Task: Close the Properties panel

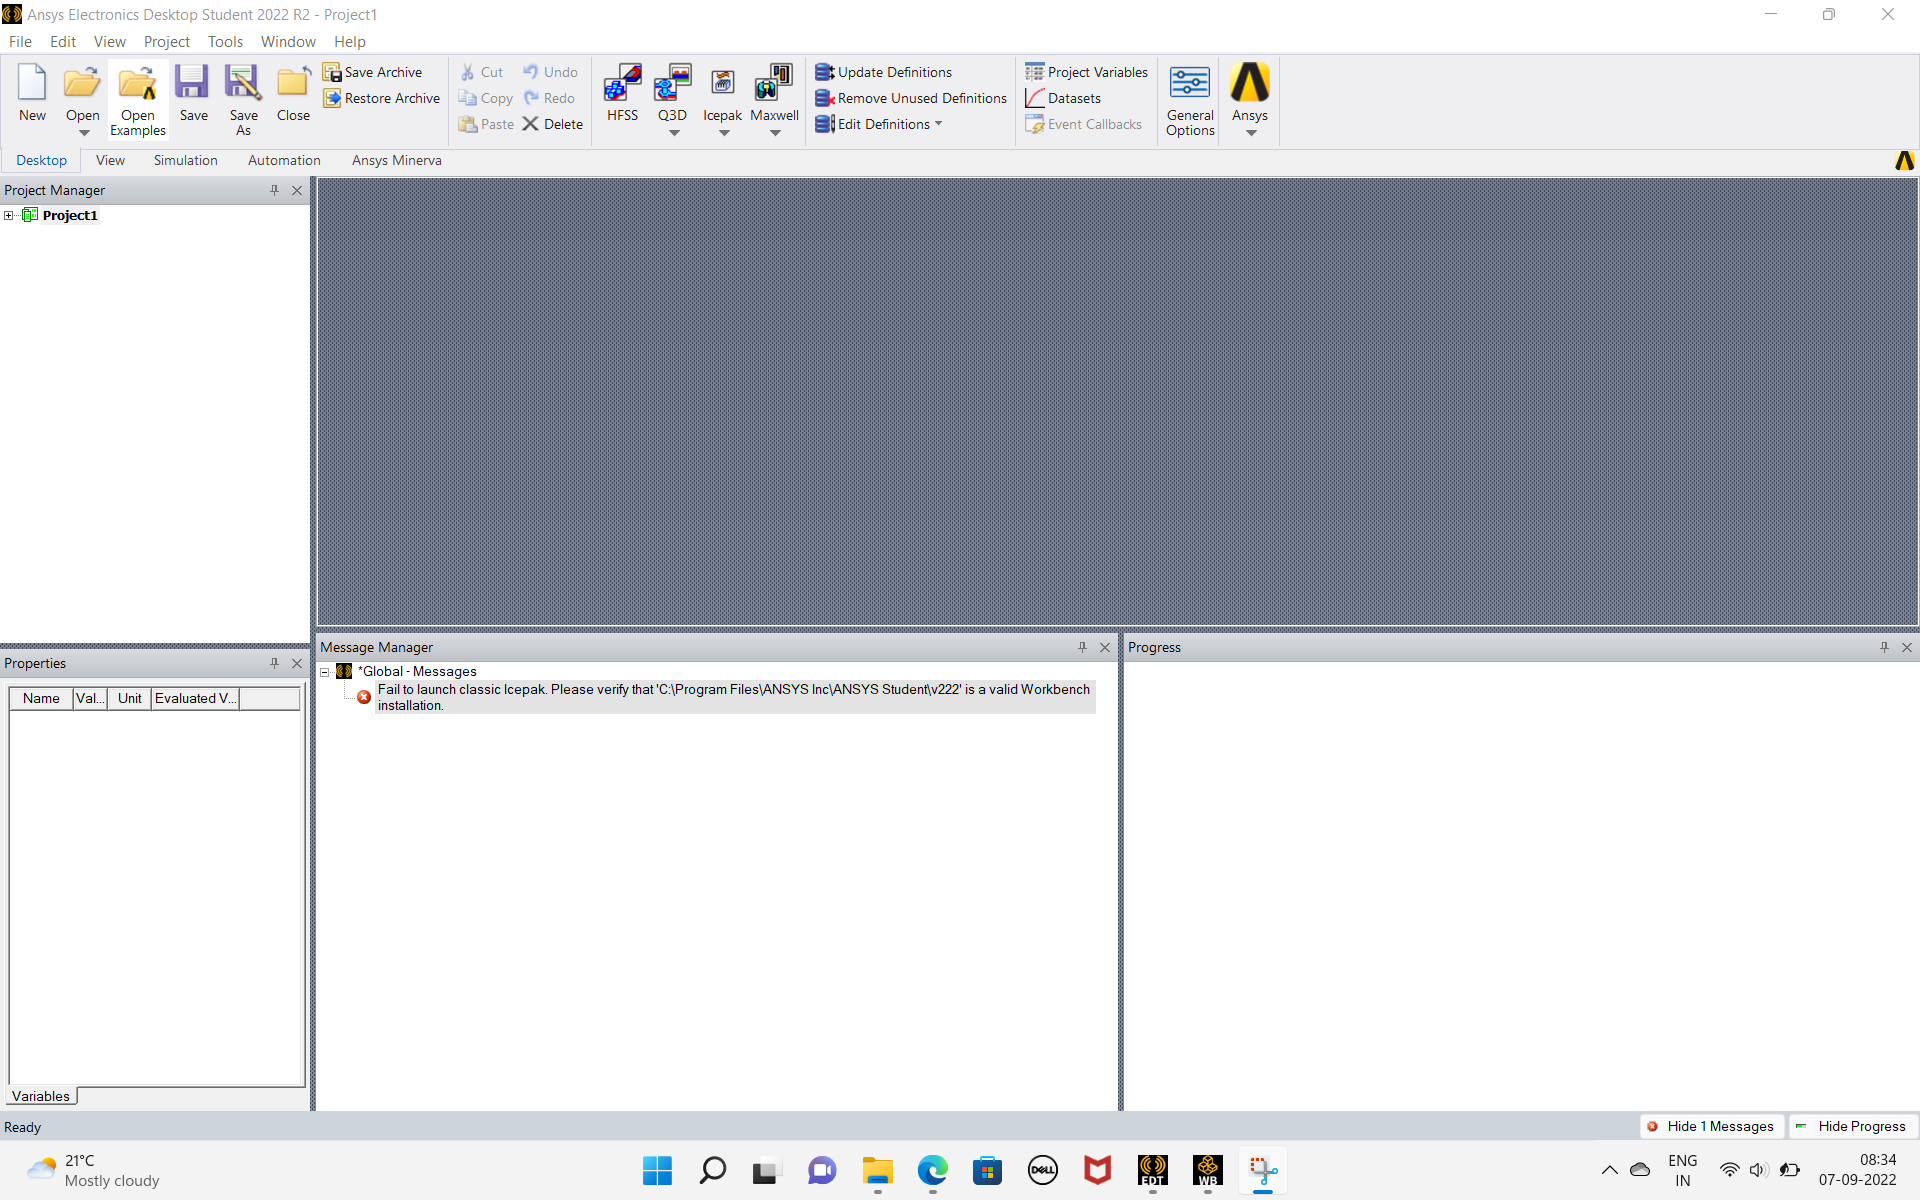Action: tap(297, 663)
